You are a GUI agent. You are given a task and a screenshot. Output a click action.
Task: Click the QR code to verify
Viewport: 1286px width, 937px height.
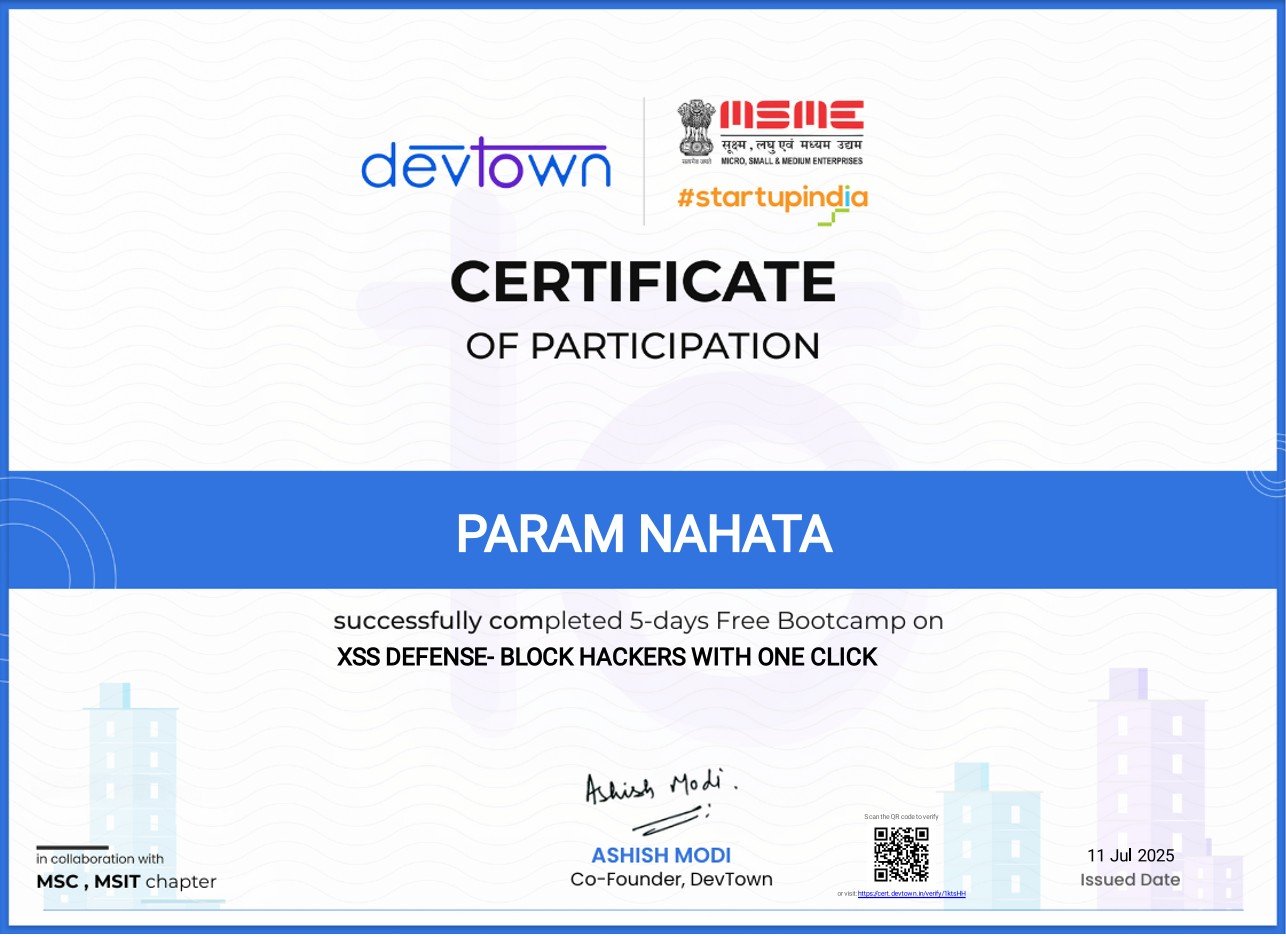[901, 855]
